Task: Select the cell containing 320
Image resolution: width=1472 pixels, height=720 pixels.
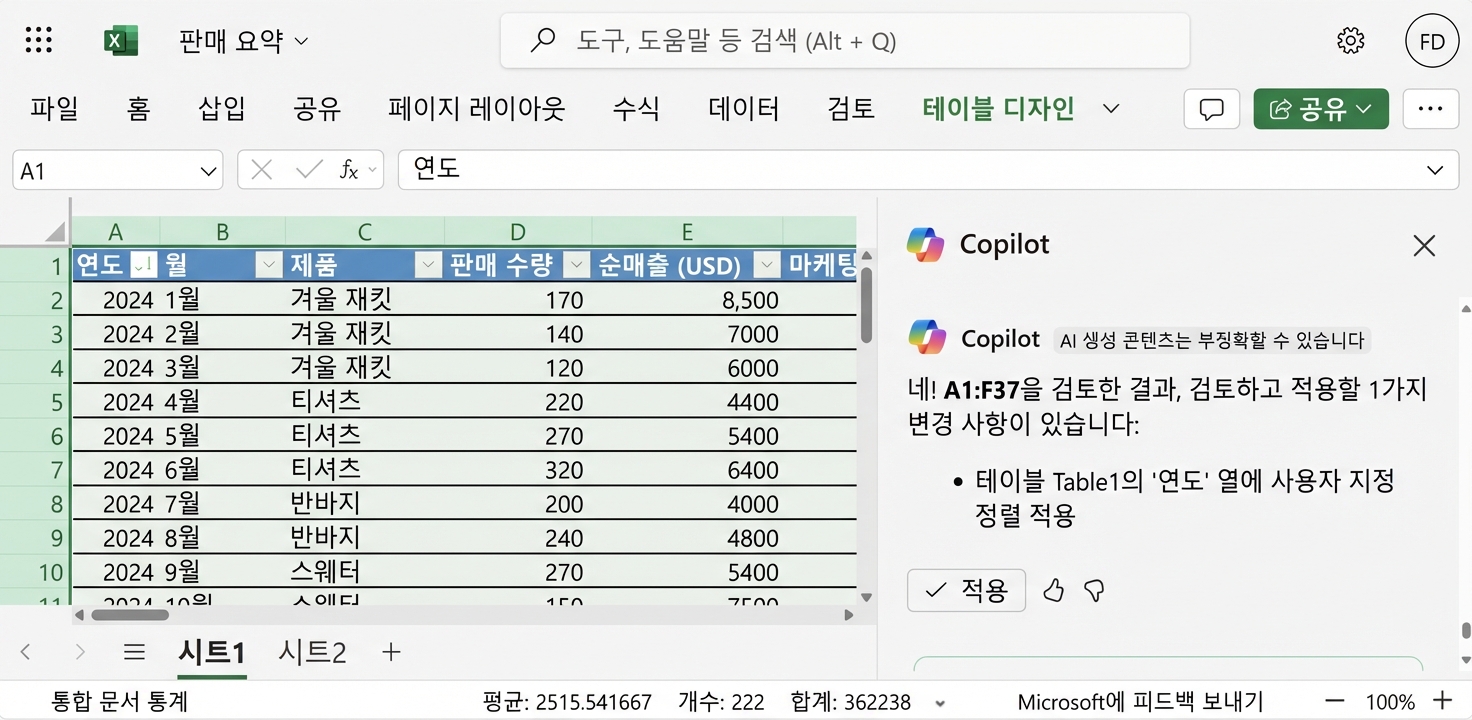Action: pos(518,470)
